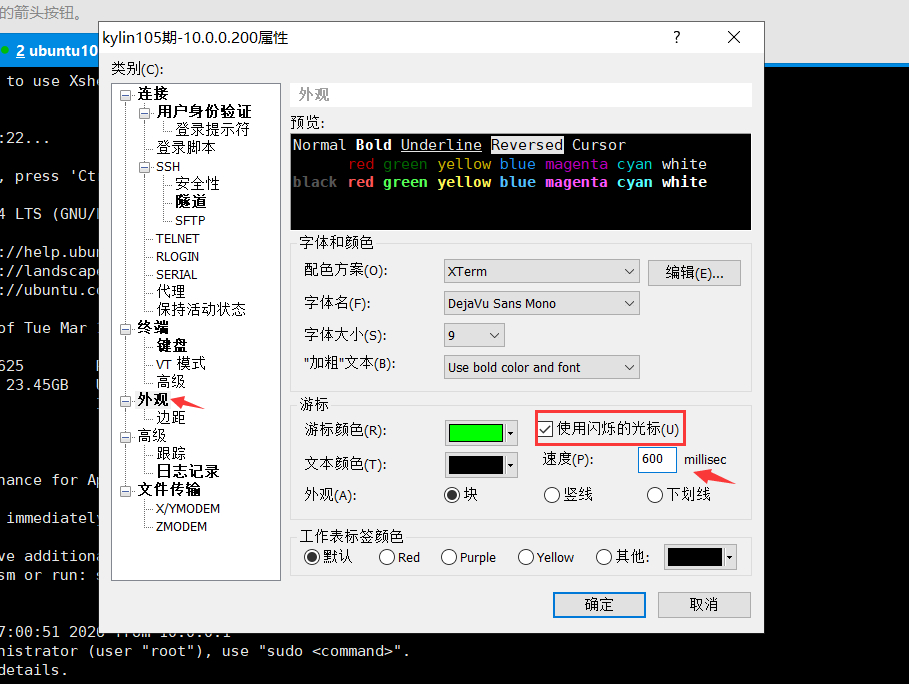Open the VT 模式 settings page
The image size is (909, 684).
(x=181, y=363)
